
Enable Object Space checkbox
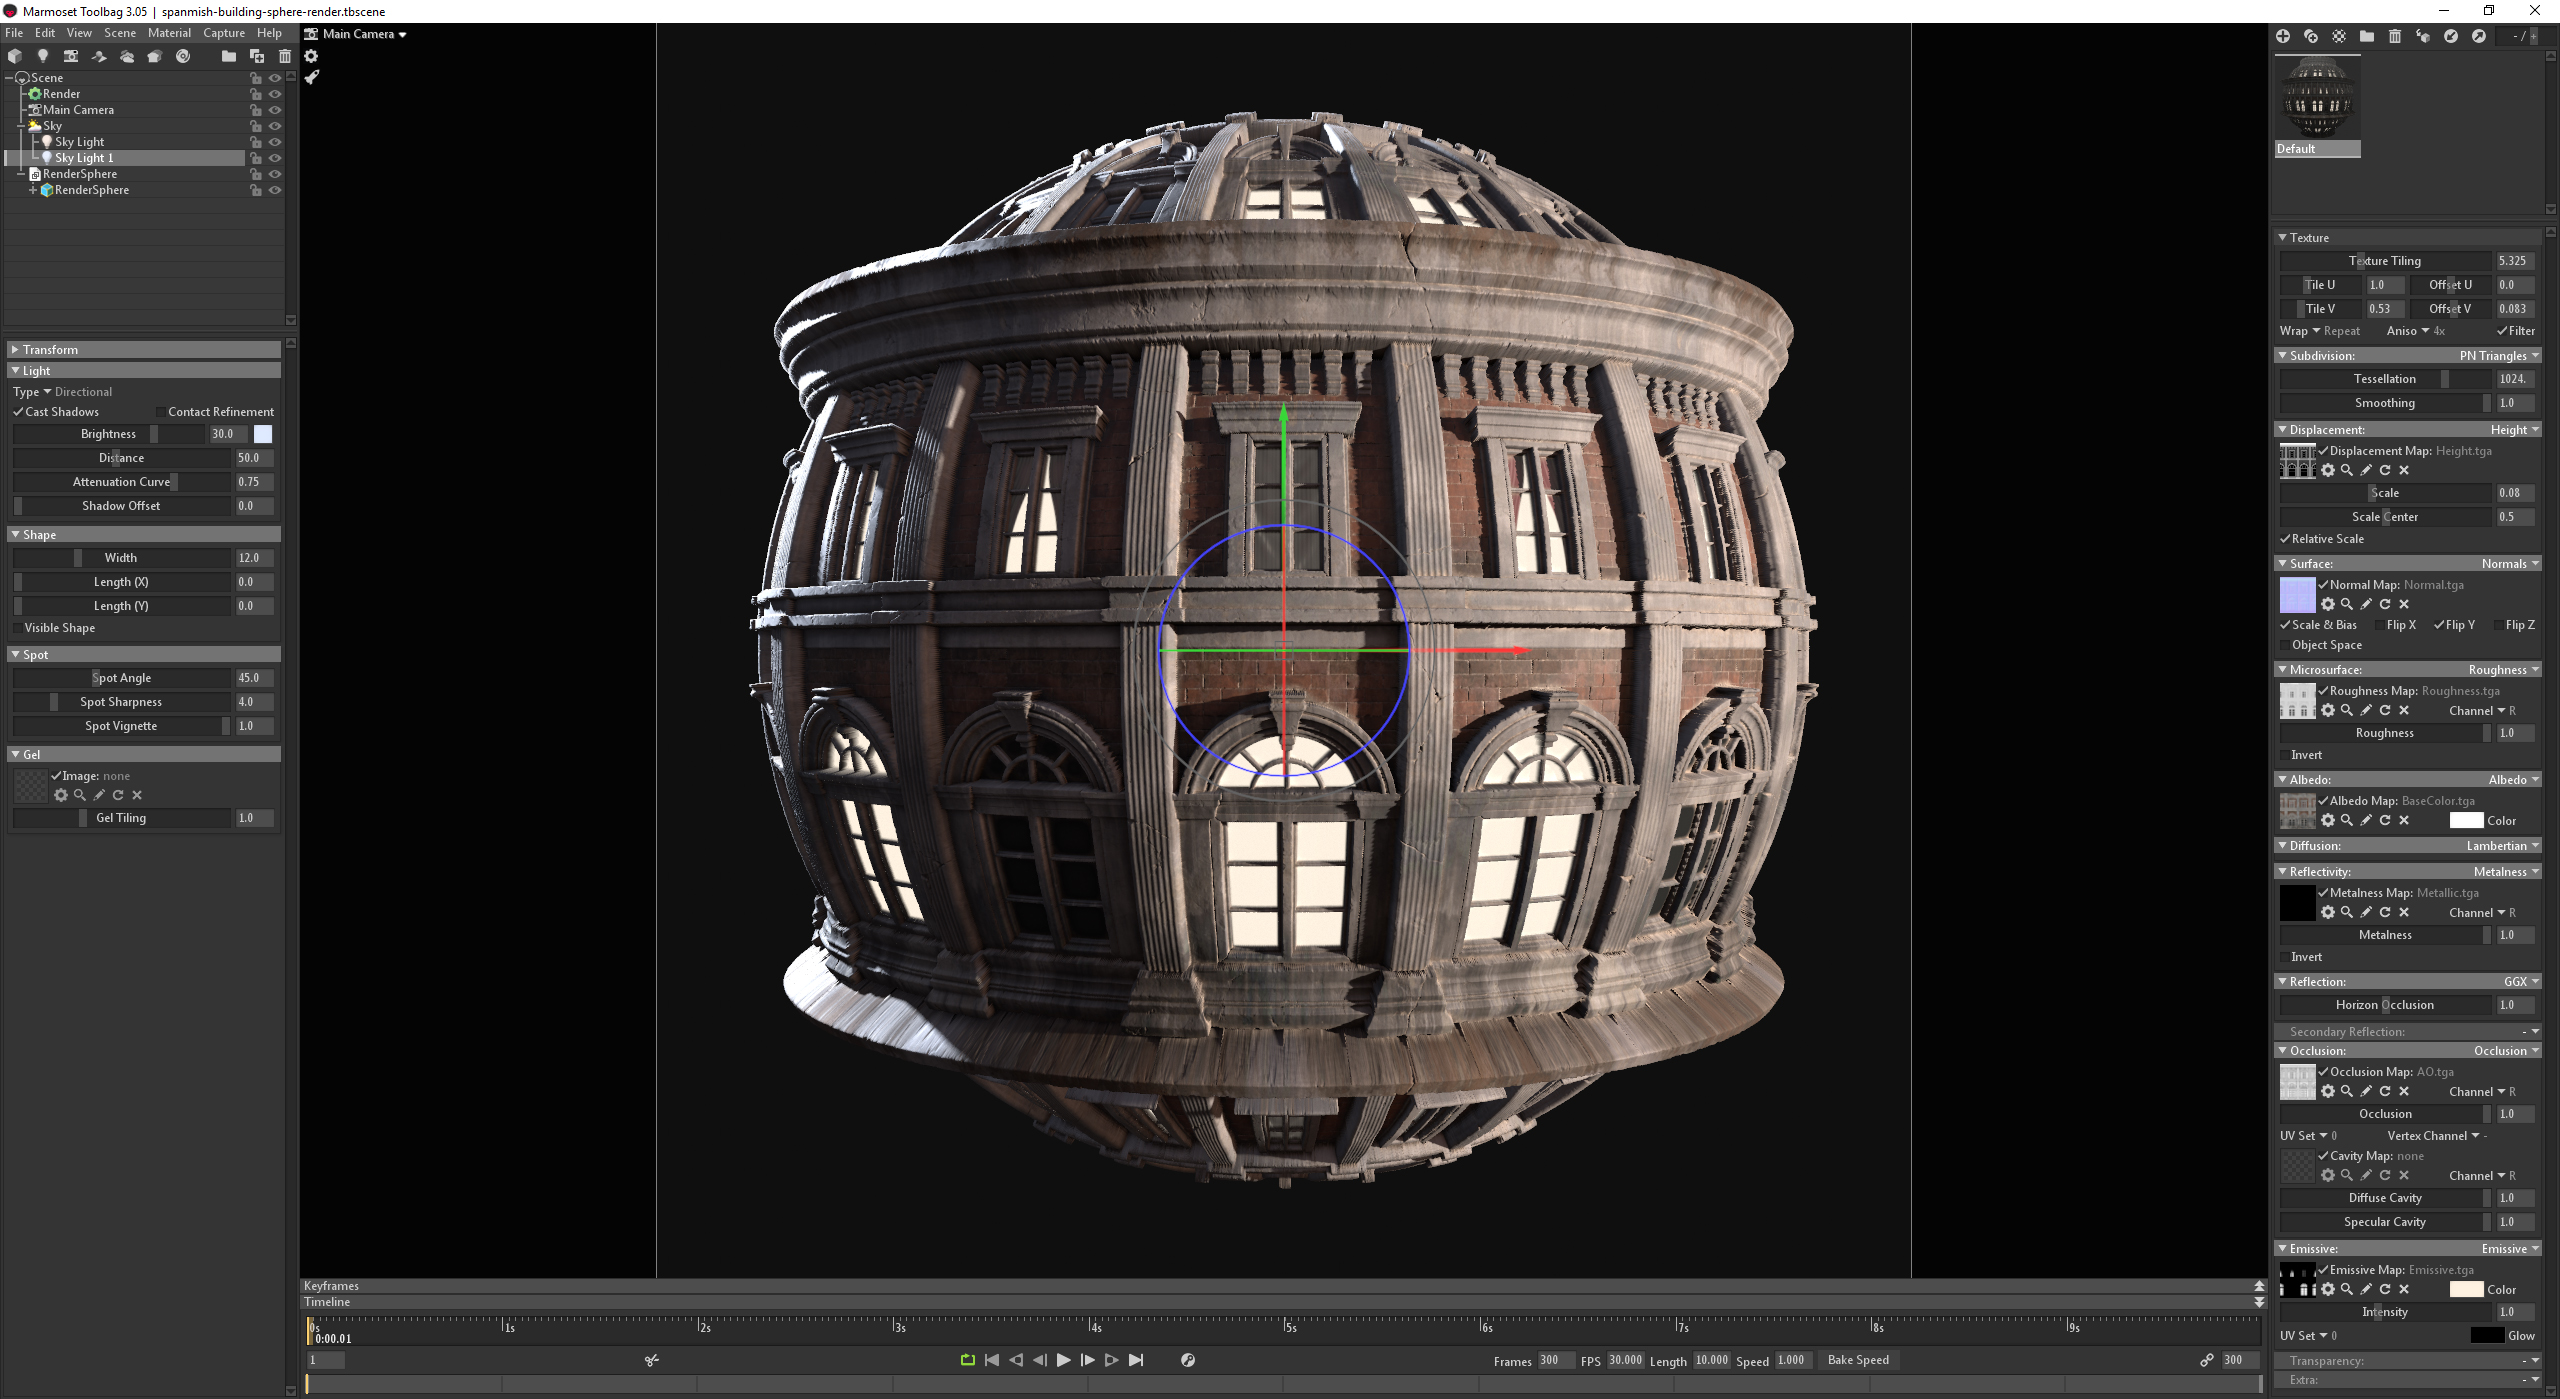[x=2285, y=645]
